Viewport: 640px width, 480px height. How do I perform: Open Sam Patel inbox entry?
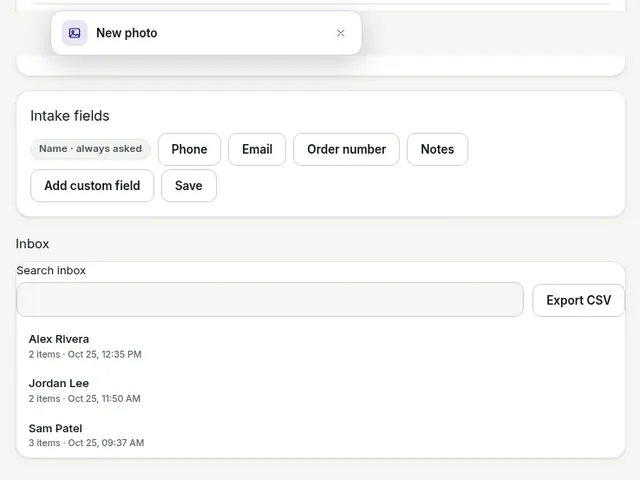point(320,435)
